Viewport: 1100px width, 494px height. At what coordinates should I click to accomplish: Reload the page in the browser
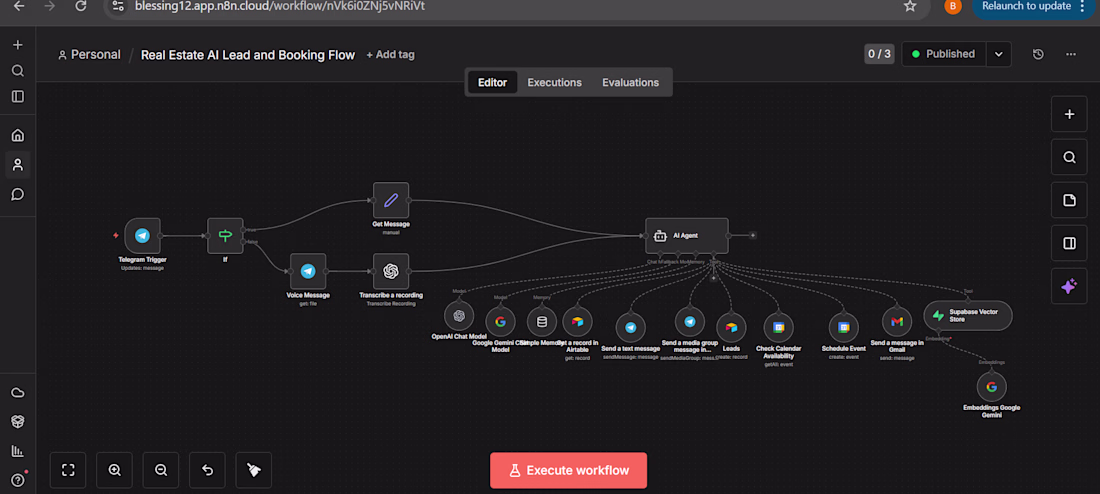(81, 6)
